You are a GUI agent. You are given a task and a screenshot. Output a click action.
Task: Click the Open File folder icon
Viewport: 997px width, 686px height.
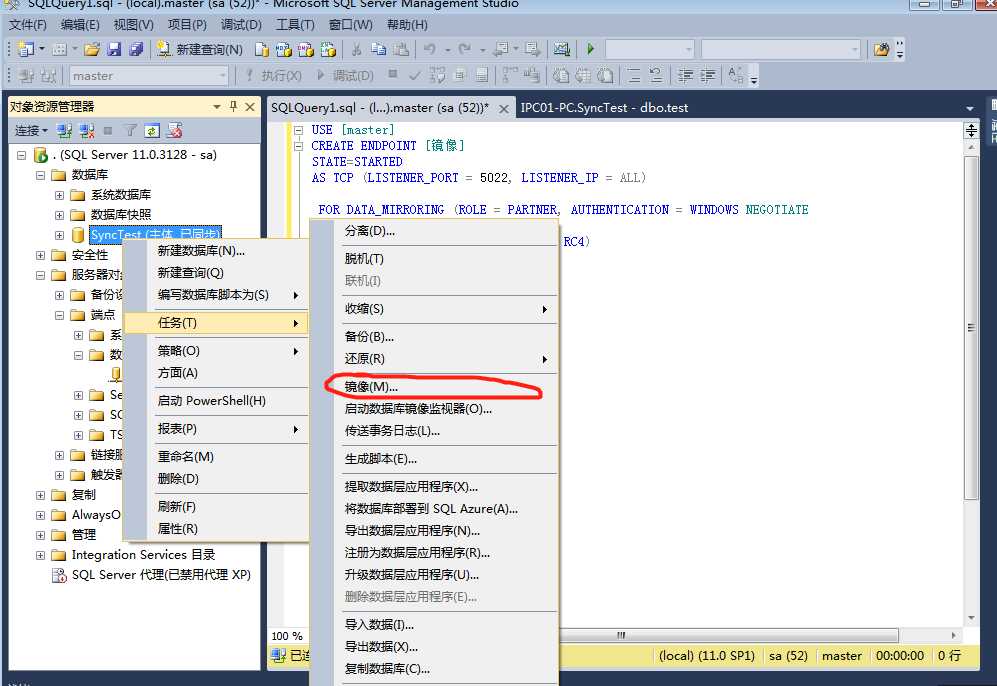(92, 49)
